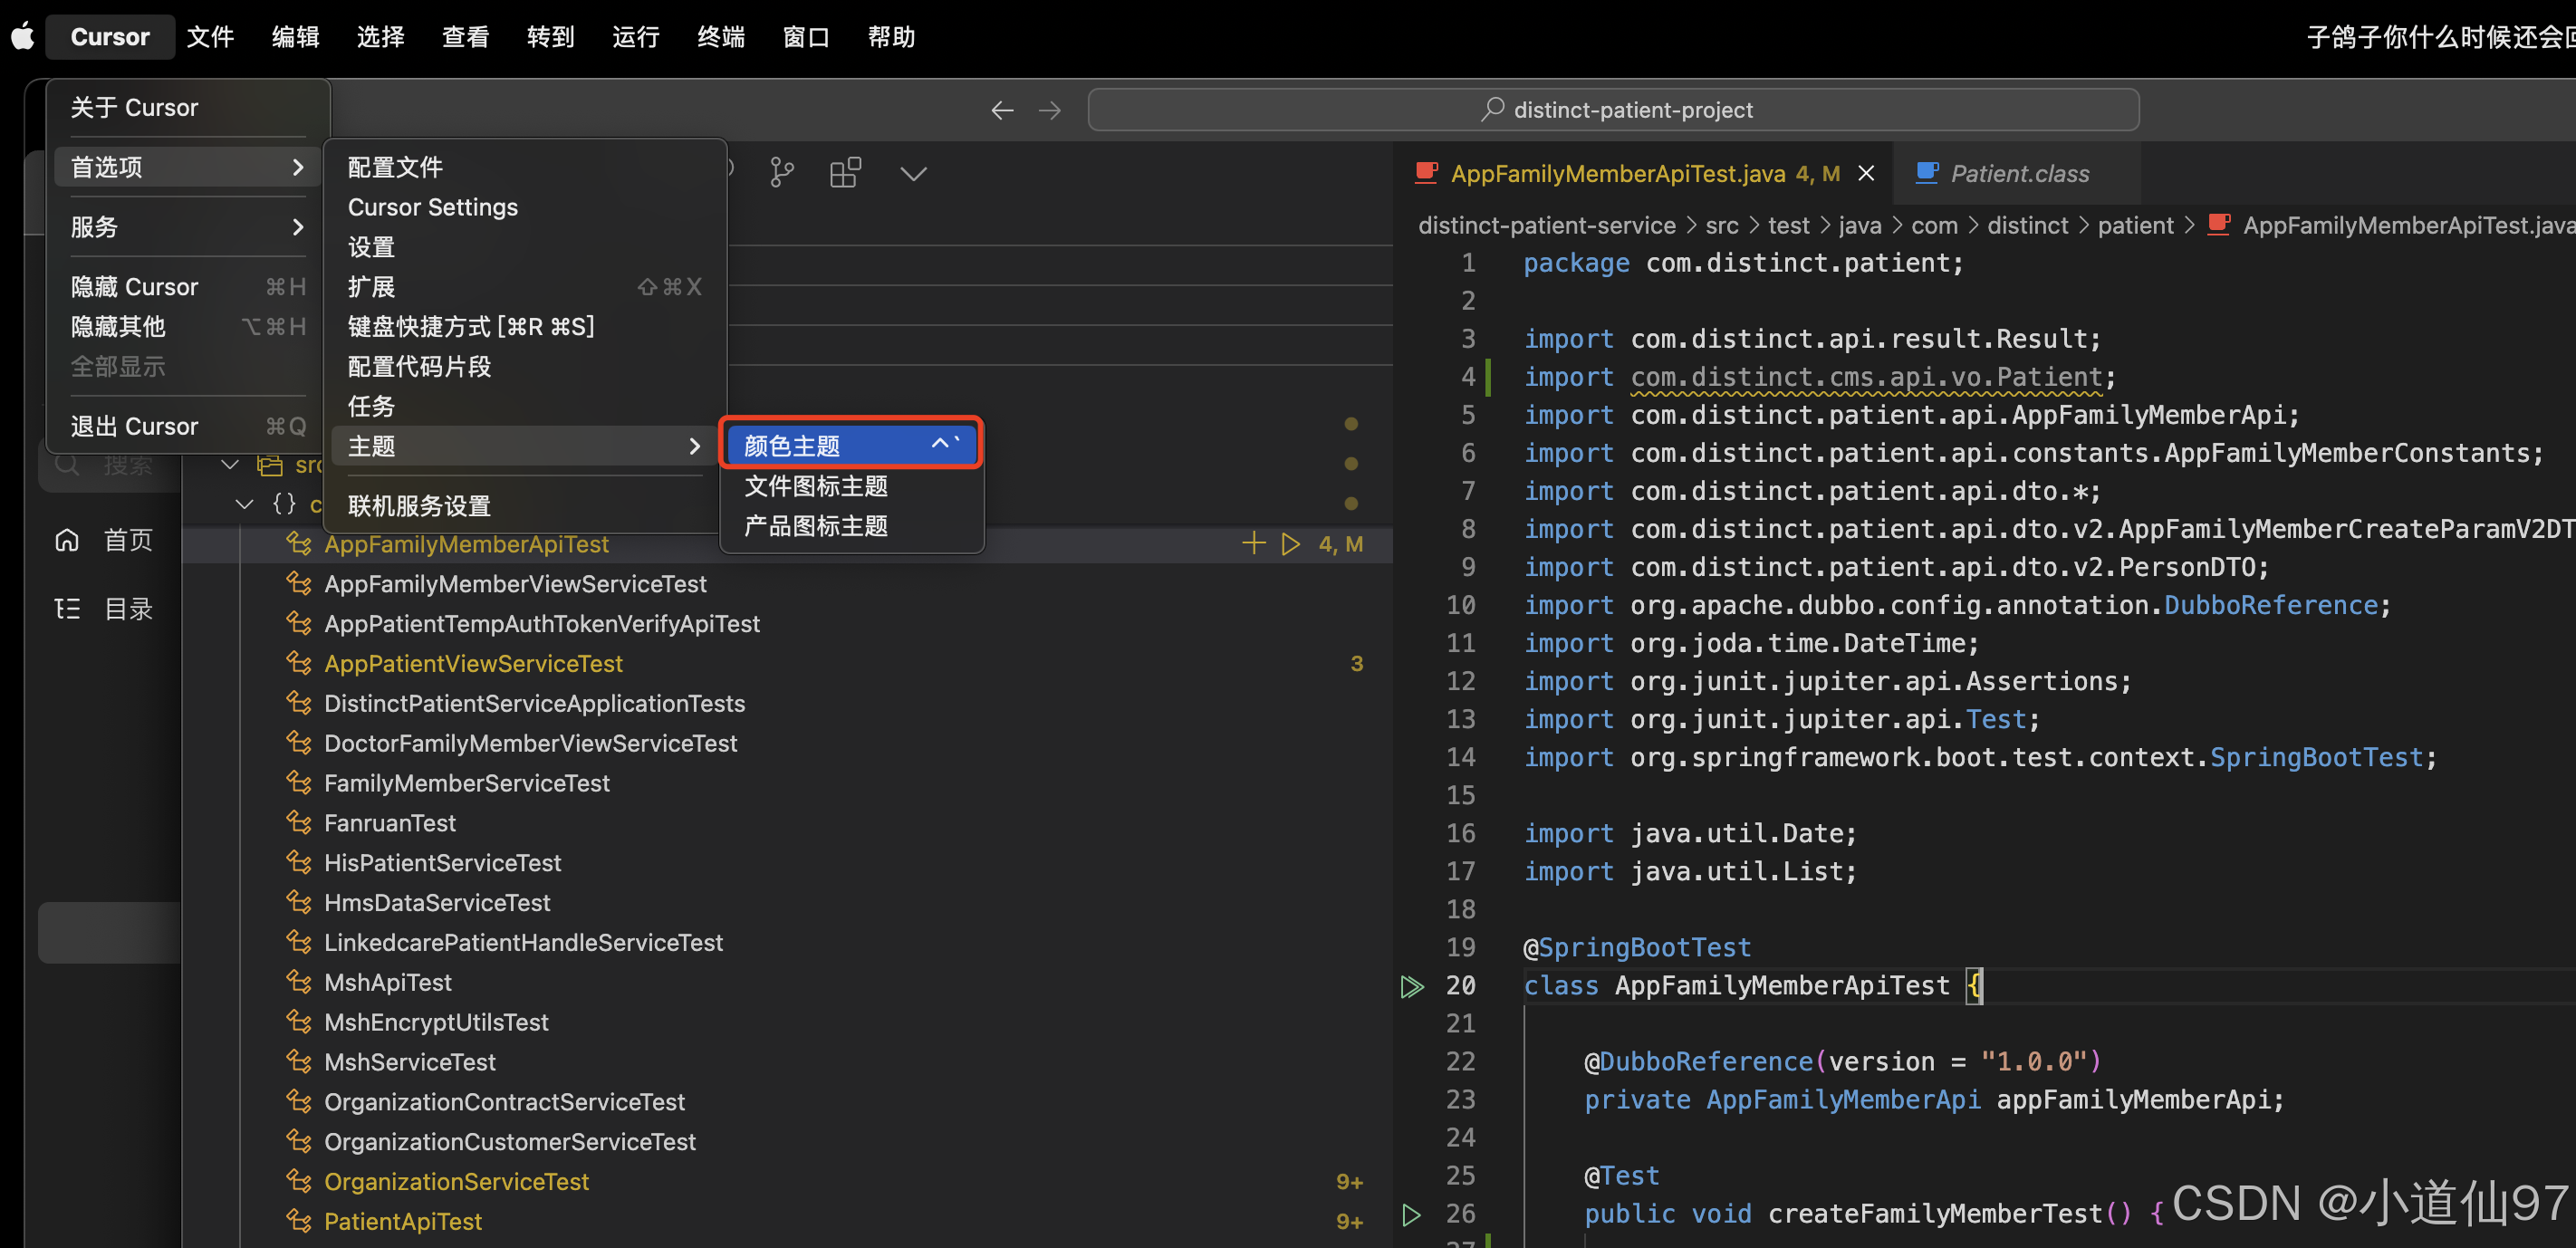Click the source control branch icon
Image resolution: width=2576 pixels, height=1248 pixels.
pyautogui.click(x=782, y=173)
